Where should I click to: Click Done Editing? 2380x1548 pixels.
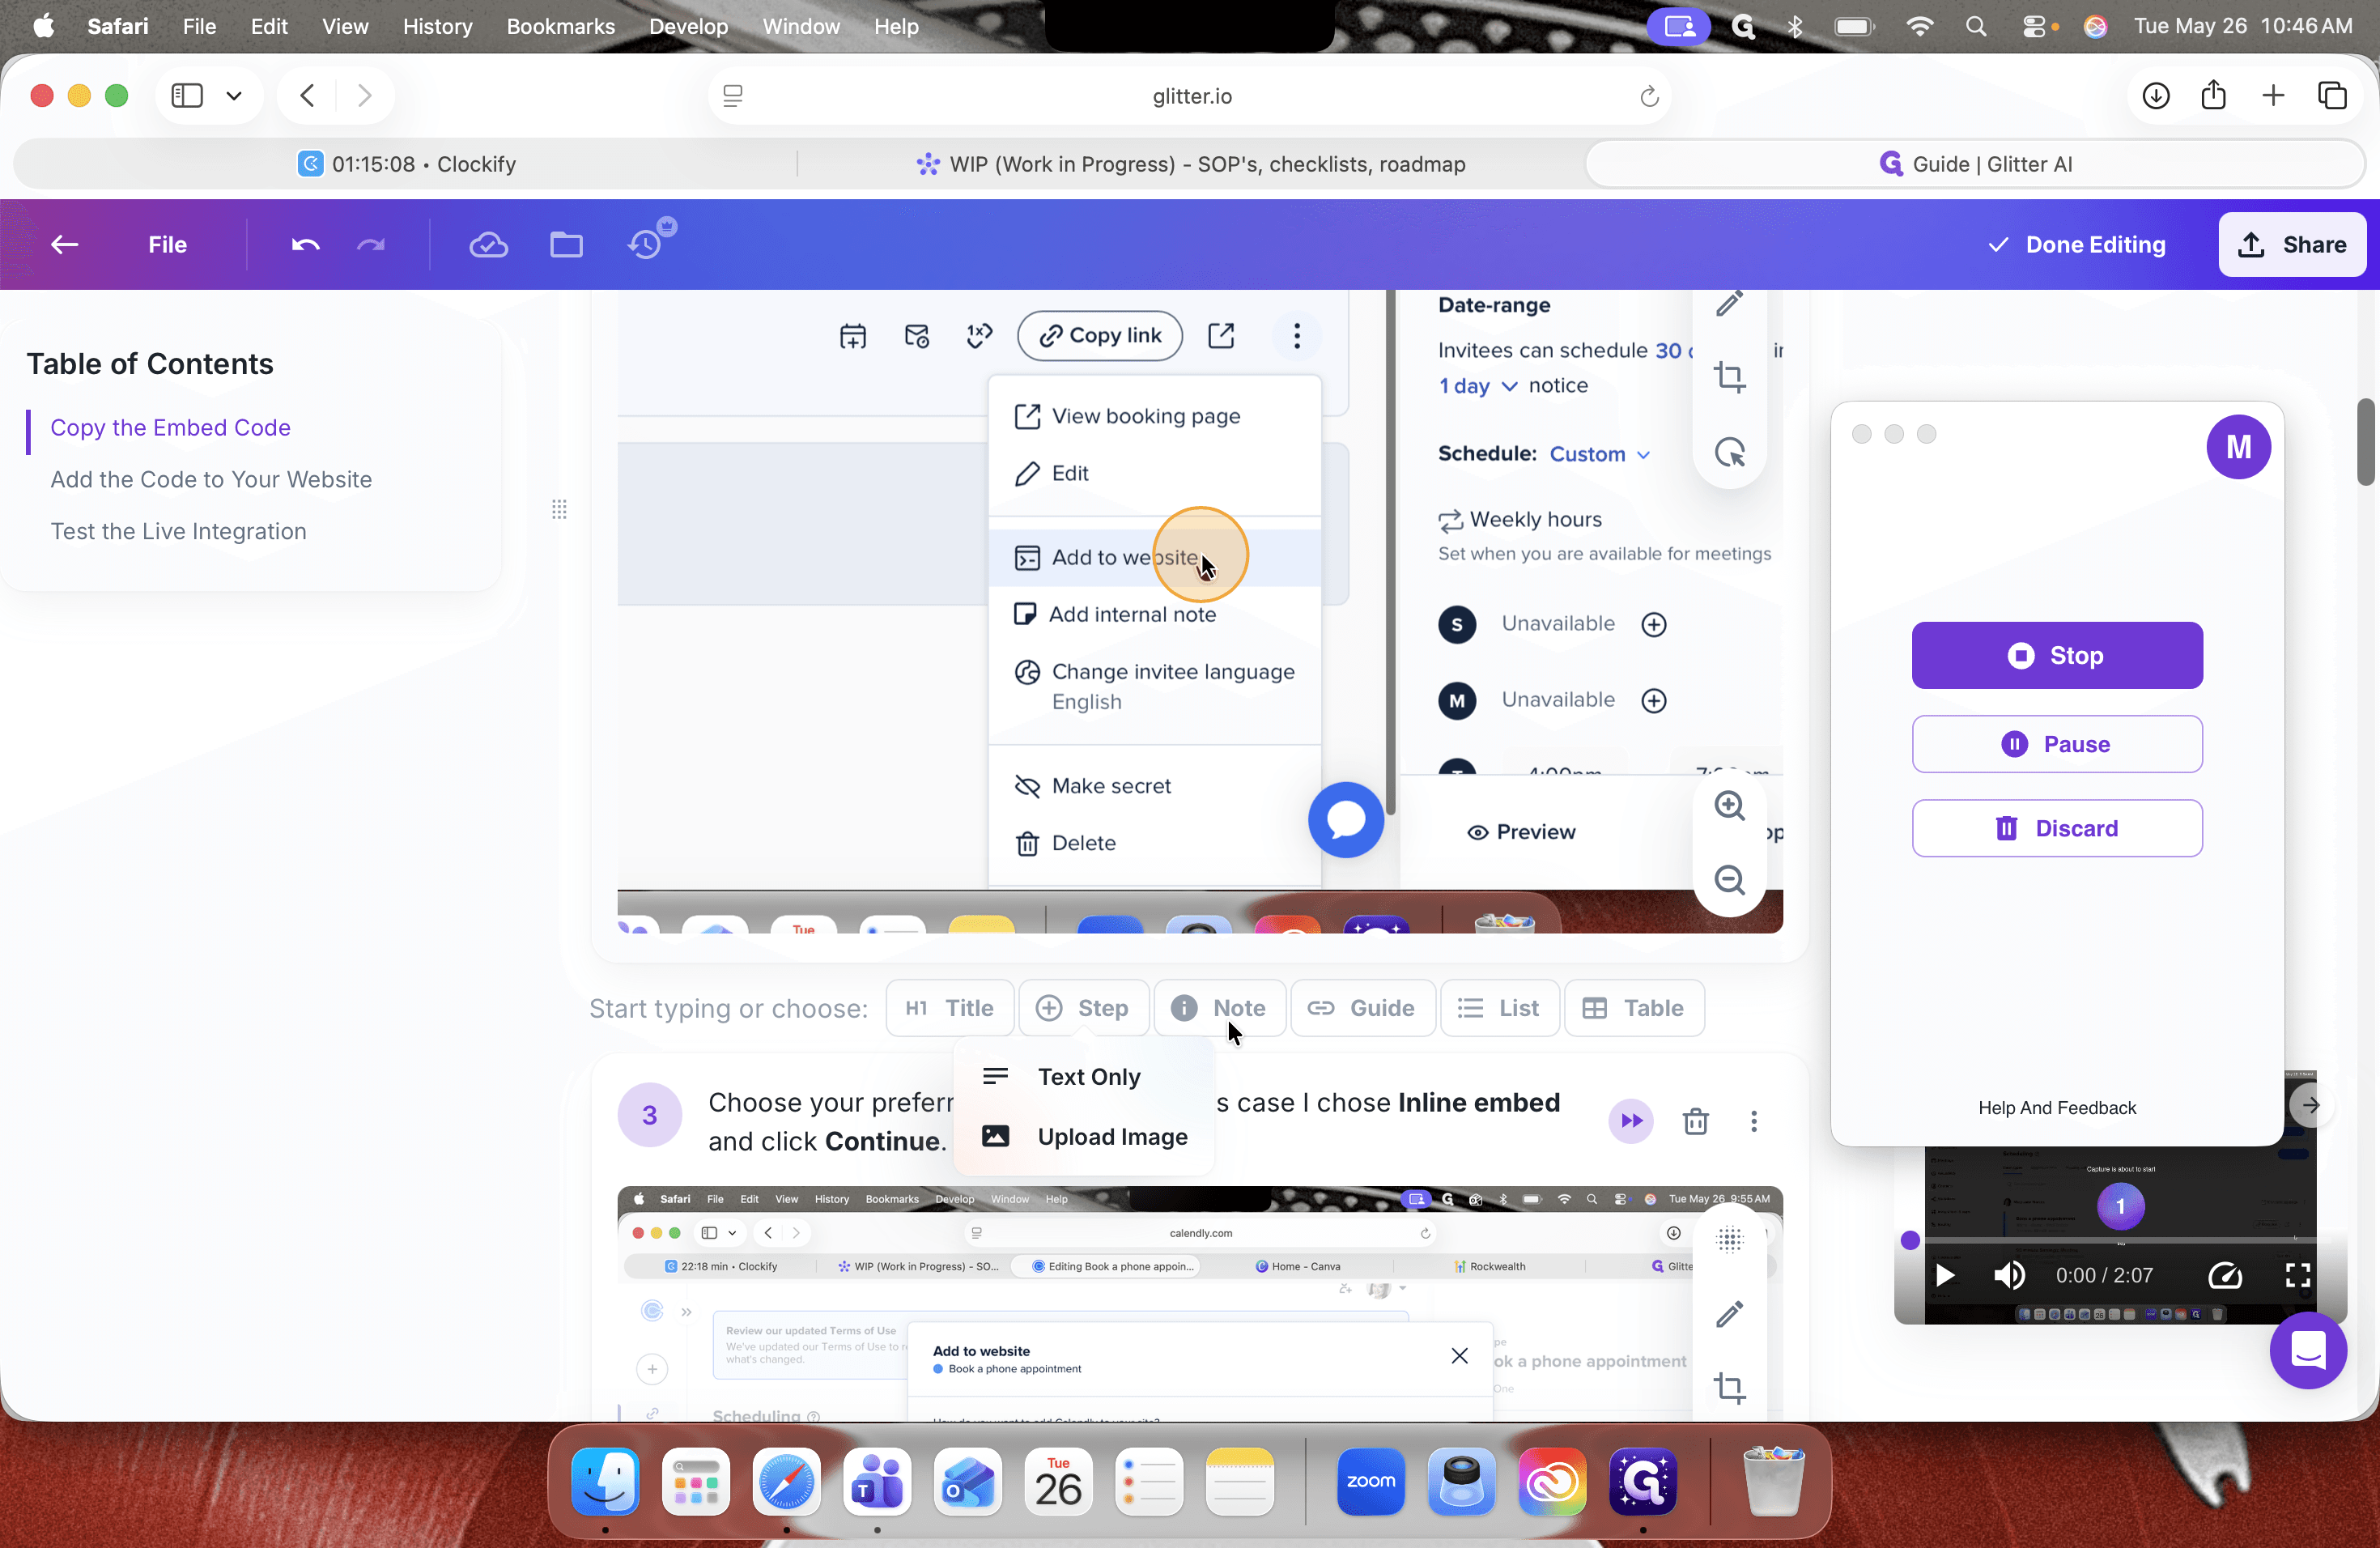click(2076, 244)
